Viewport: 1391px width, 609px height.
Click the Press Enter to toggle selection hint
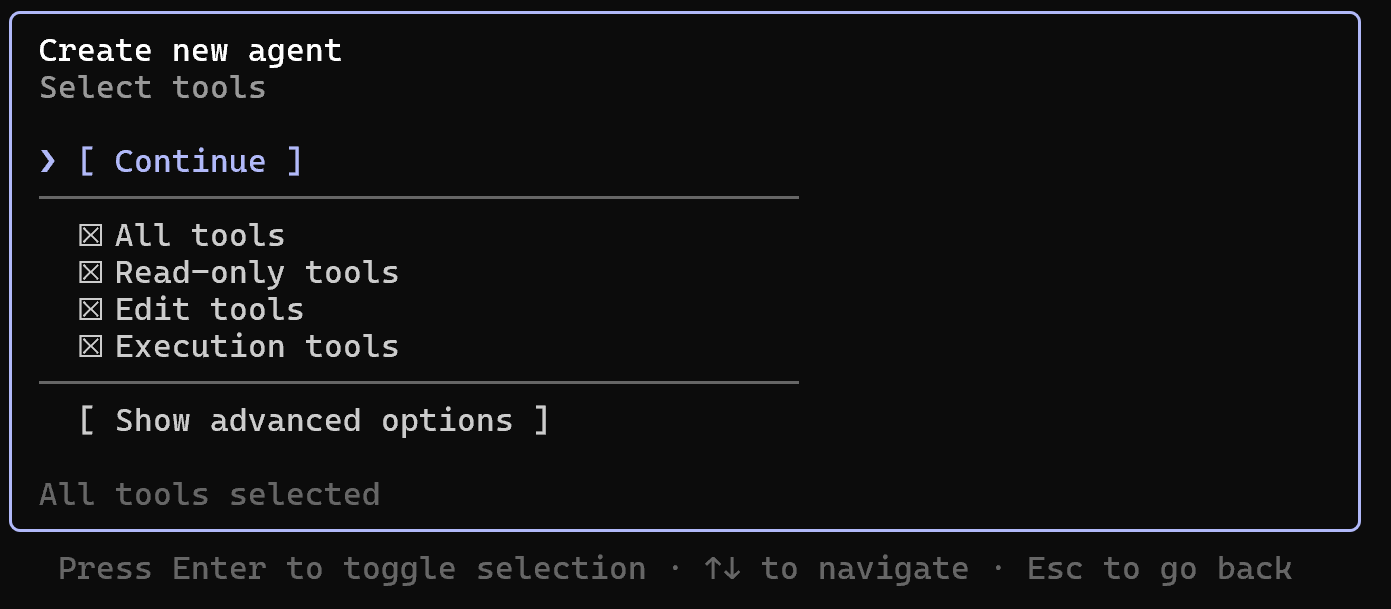351,569
